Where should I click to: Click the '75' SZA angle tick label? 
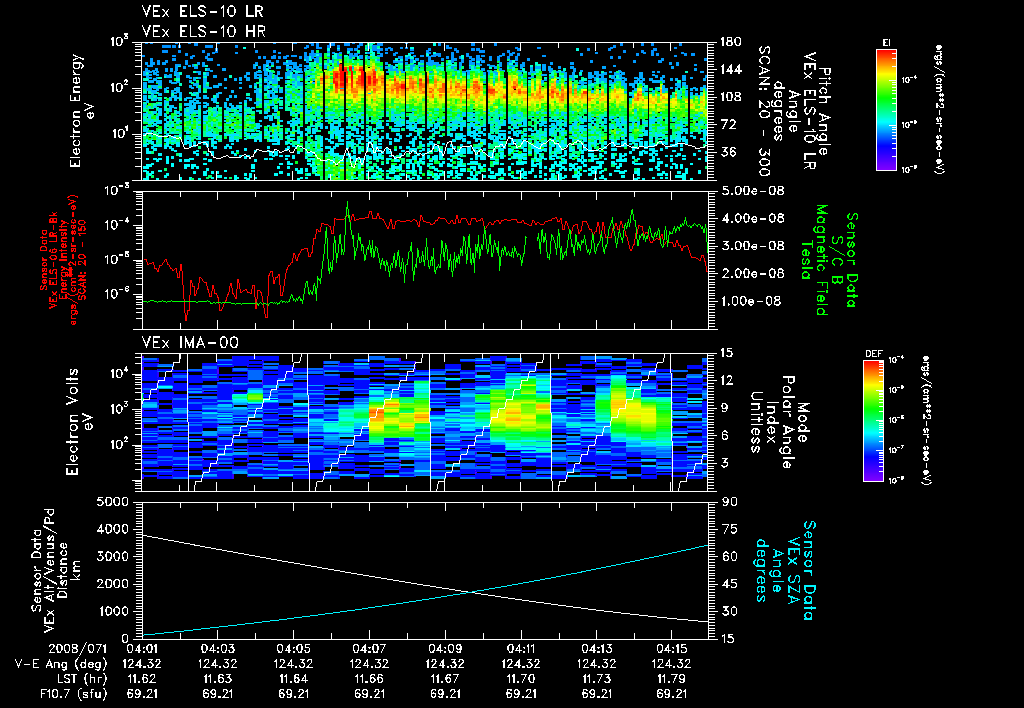[x=729, y=529]
